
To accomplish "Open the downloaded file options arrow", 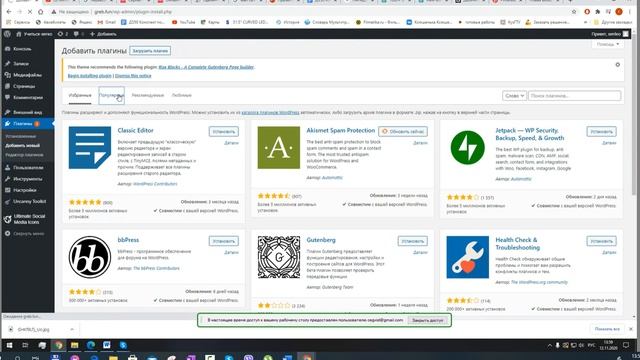I will (x=72, y=329).
